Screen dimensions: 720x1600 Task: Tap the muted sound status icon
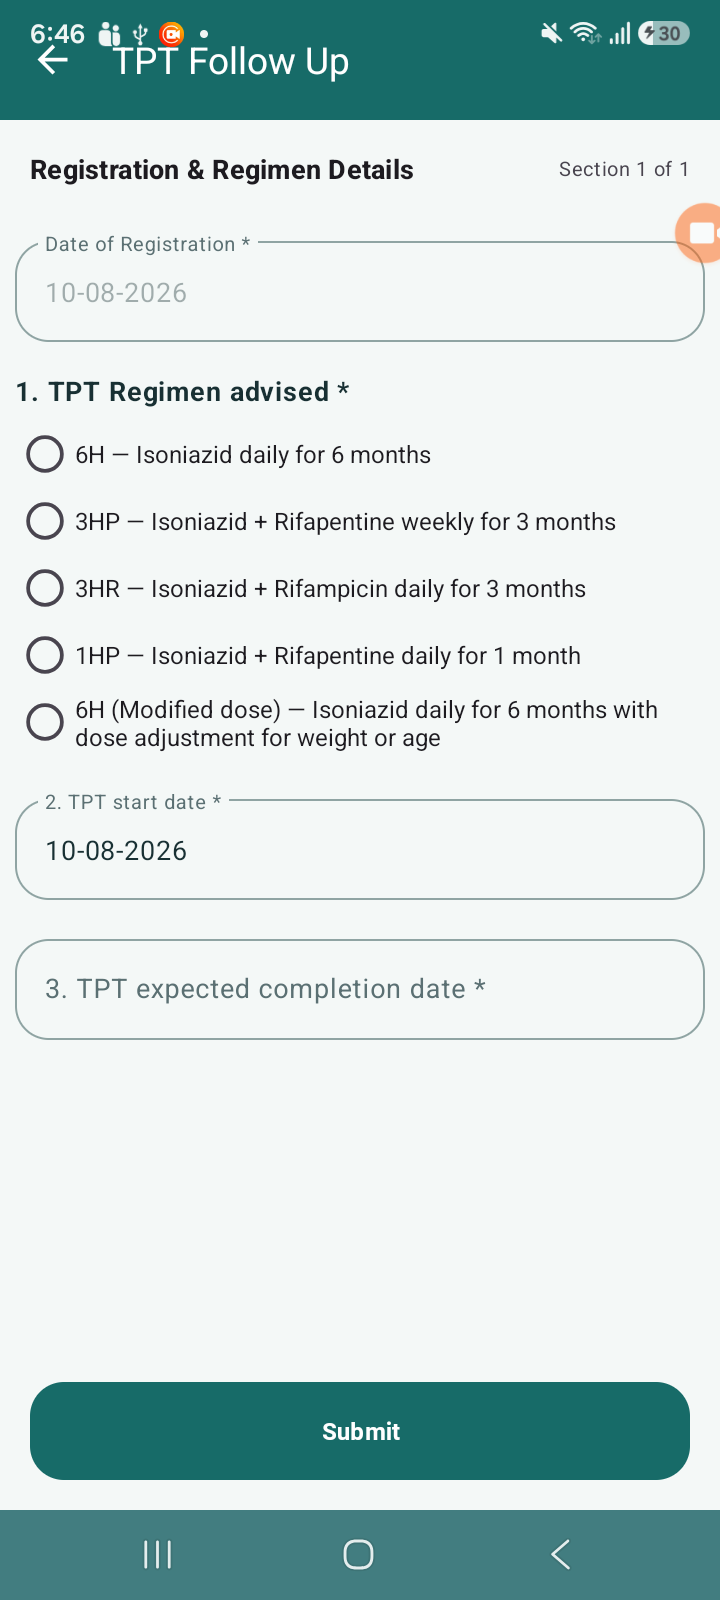coord(551,34)
